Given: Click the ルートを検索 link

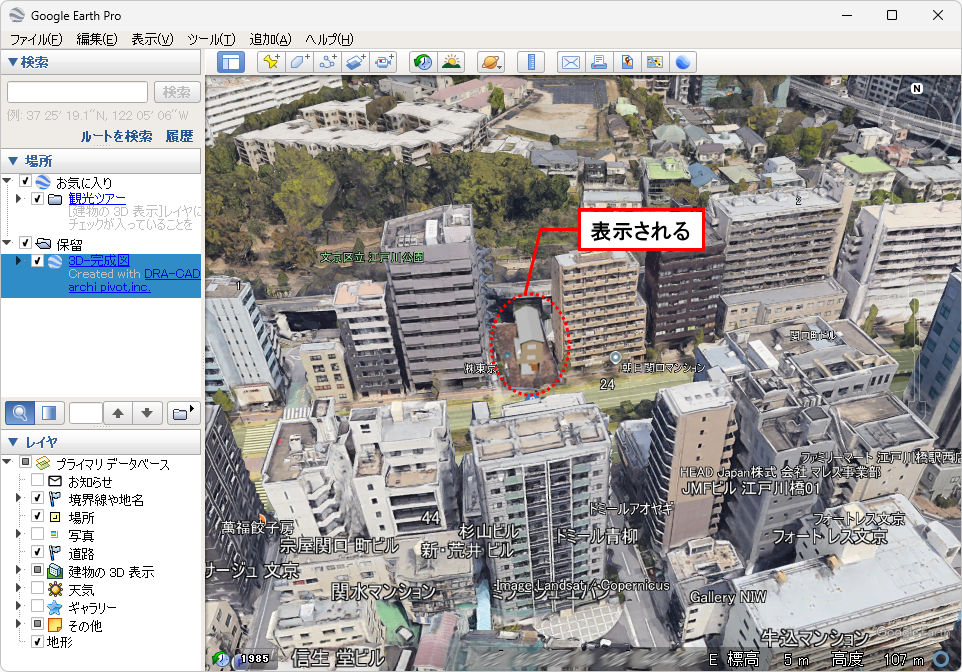Looking at the screenshot, I should click(x=117, y=136).
